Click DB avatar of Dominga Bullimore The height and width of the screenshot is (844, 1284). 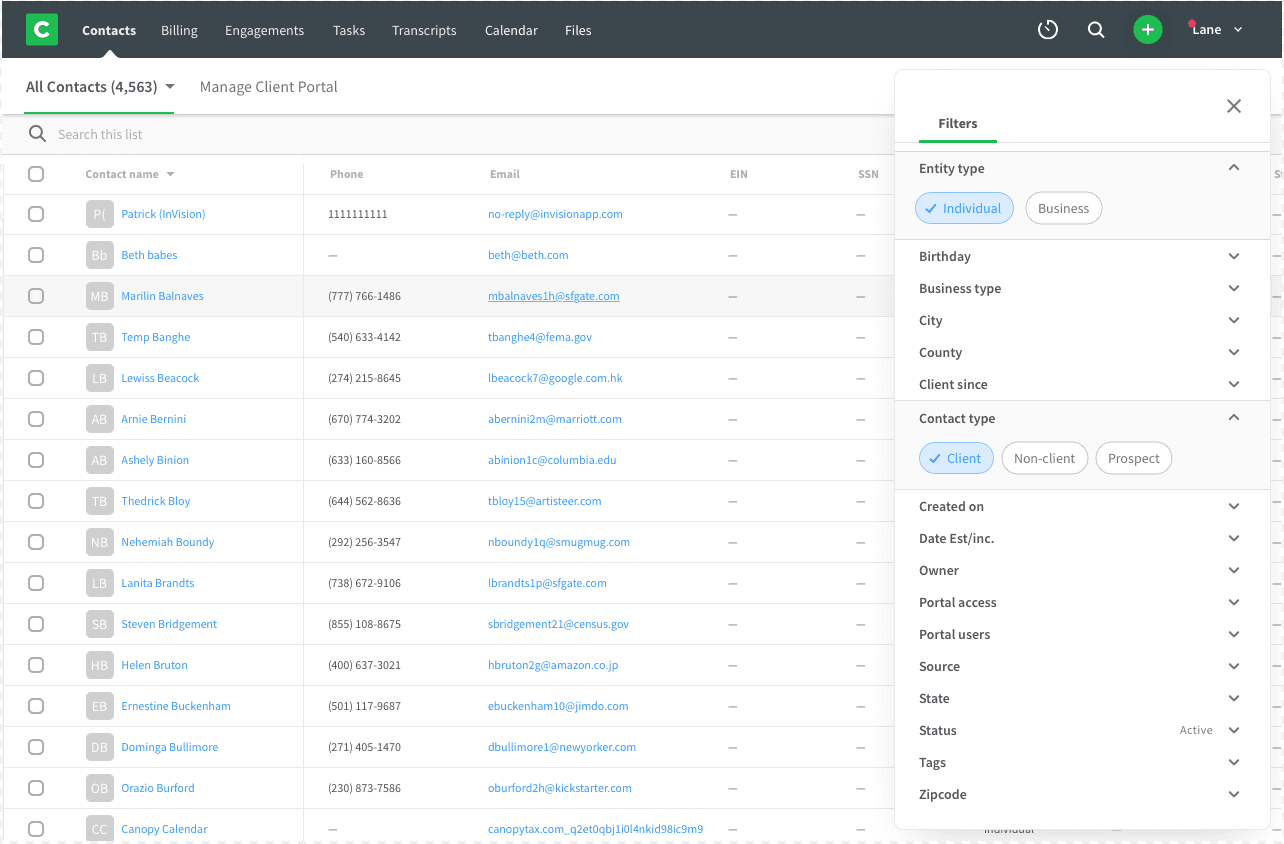pyautogui.click(x=99, y=747)
